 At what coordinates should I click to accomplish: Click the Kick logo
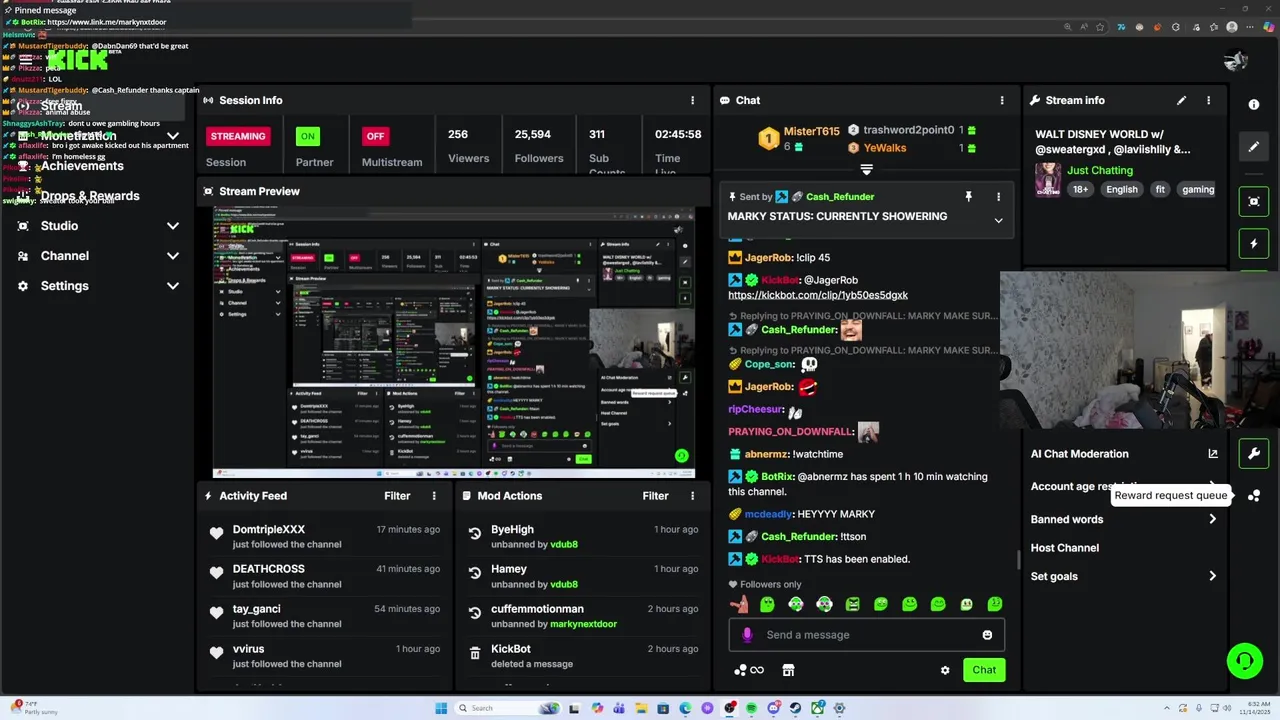[x=78, y=60]
